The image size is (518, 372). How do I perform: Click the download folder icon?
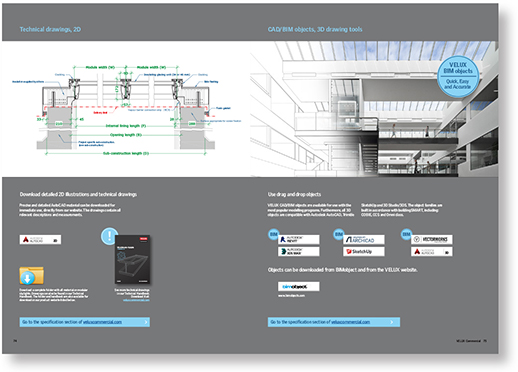point(31,275)
